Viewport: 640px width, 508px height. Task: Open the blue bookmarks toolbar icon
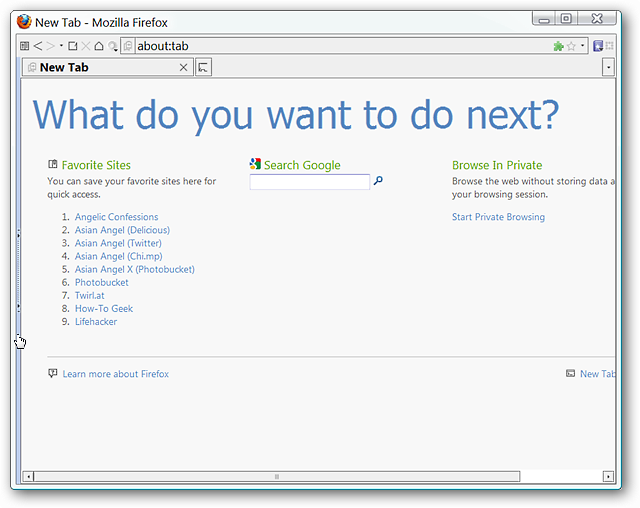598,46
